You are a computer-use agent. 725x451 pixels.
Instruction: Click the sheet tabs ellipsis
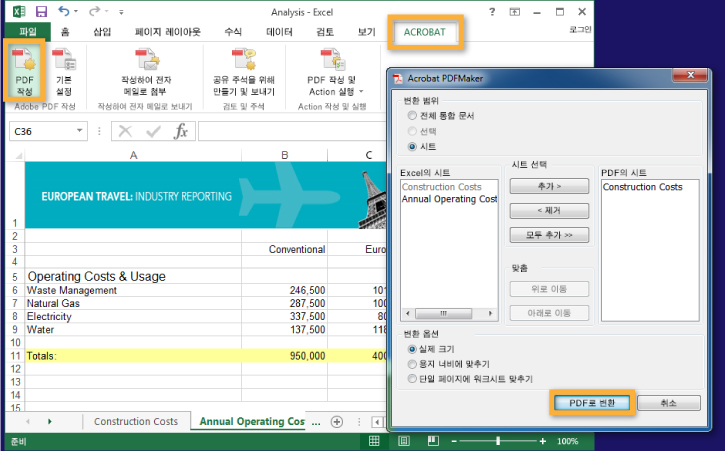[x=316, y=422]
